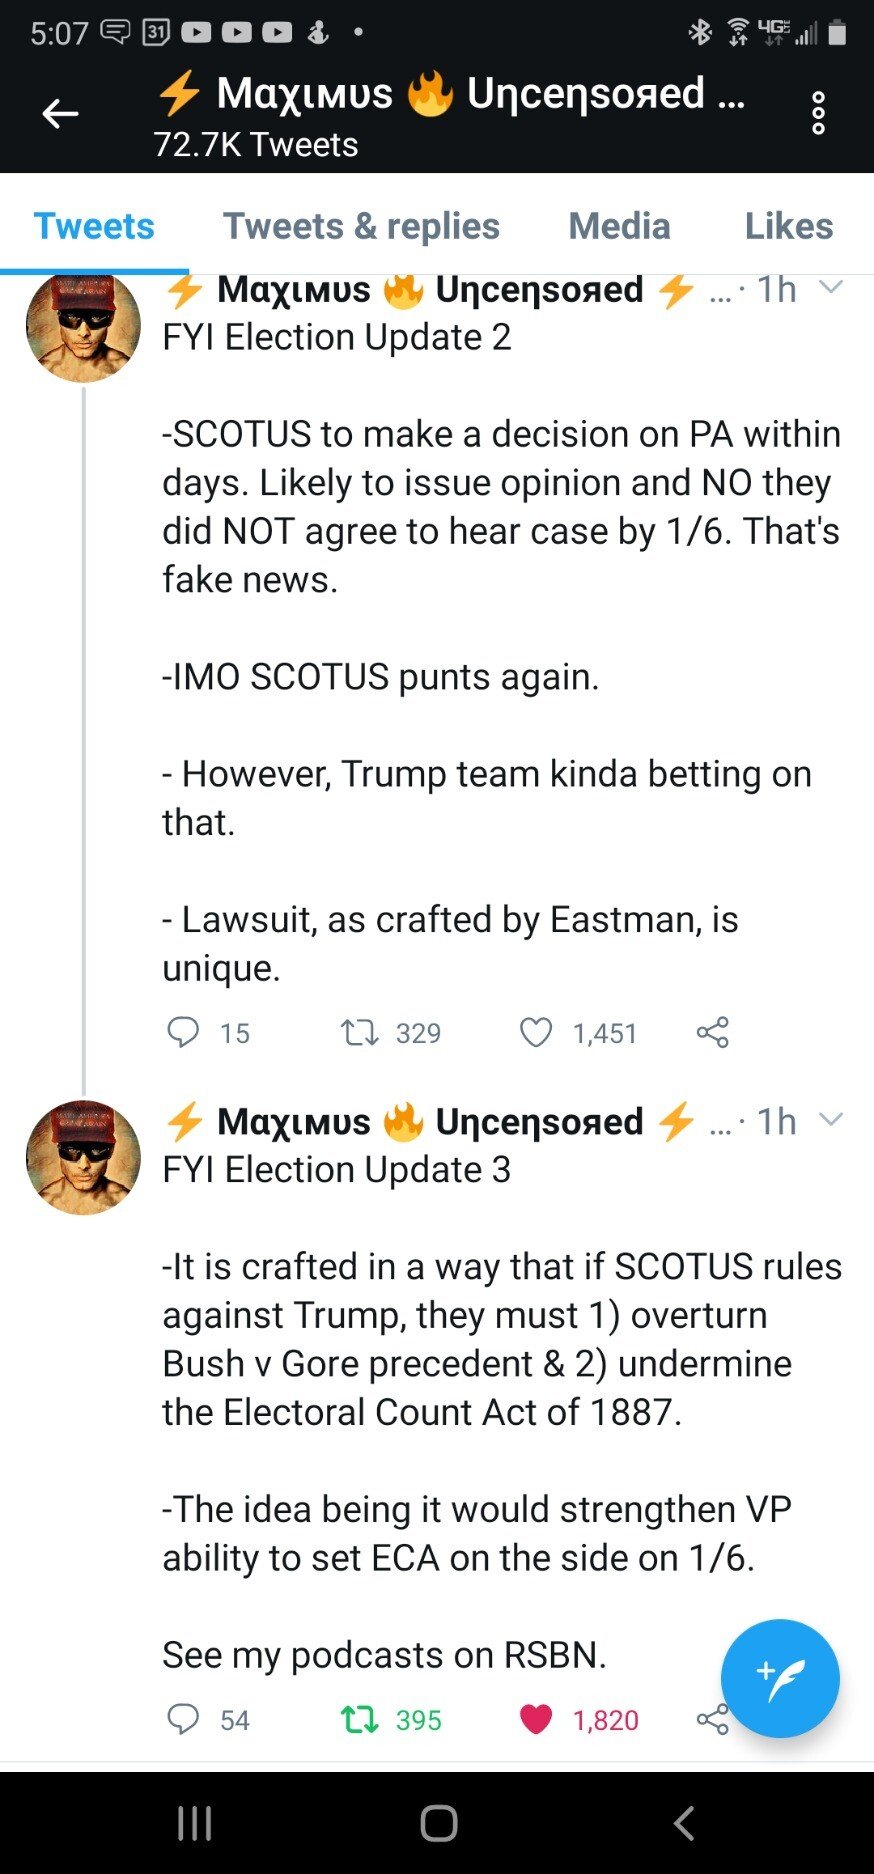874x1874 pixels.
Task: Expand options chevron on Election Update 2 tweet
Action: click(830, 288)
